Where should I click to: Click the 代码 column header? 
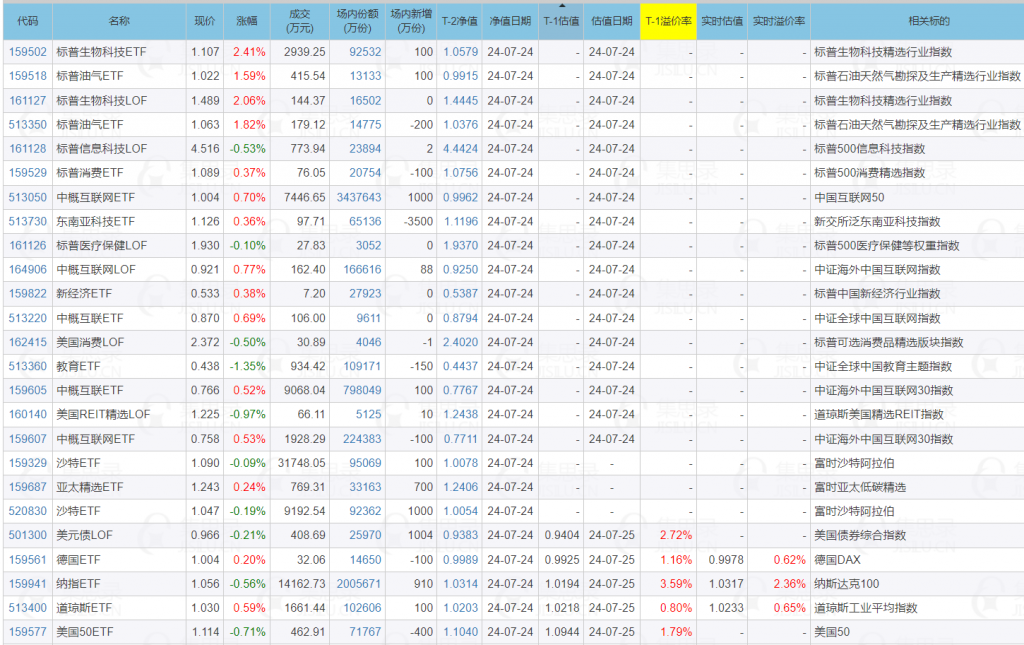tap(27, 21)
